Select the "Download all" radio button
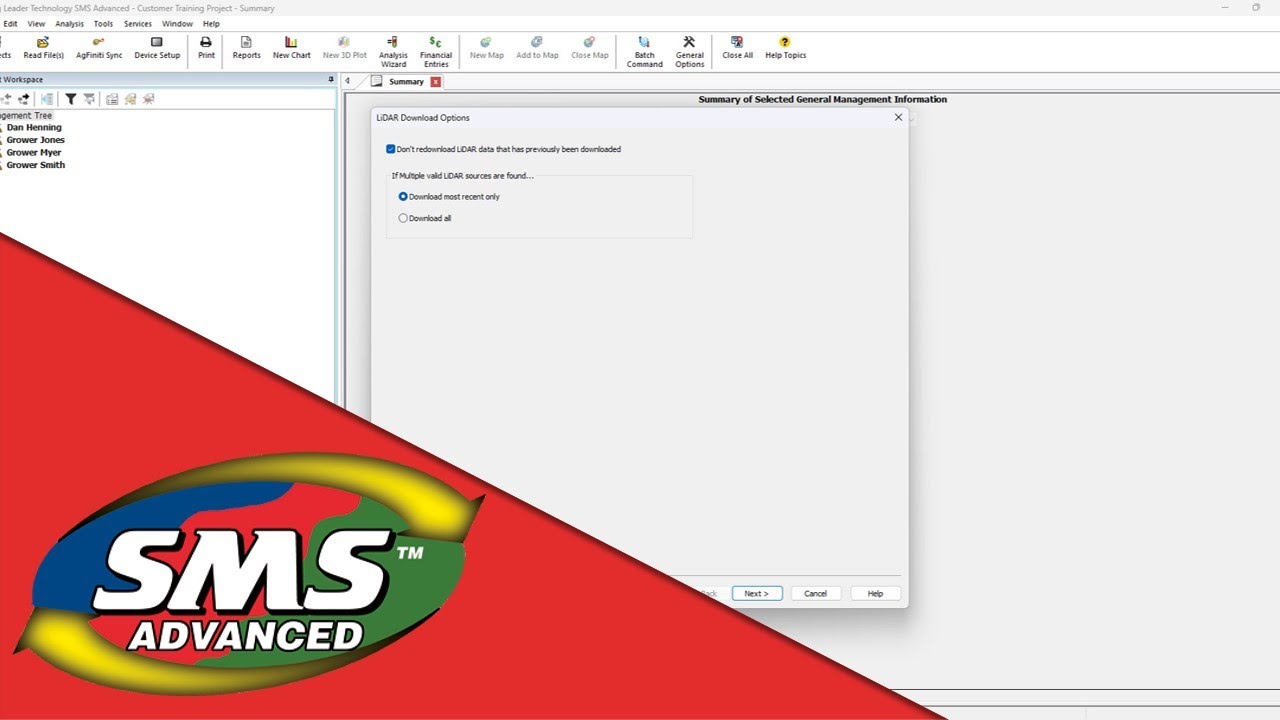This screenshot has height=720, width=1280. click(403, 218)
